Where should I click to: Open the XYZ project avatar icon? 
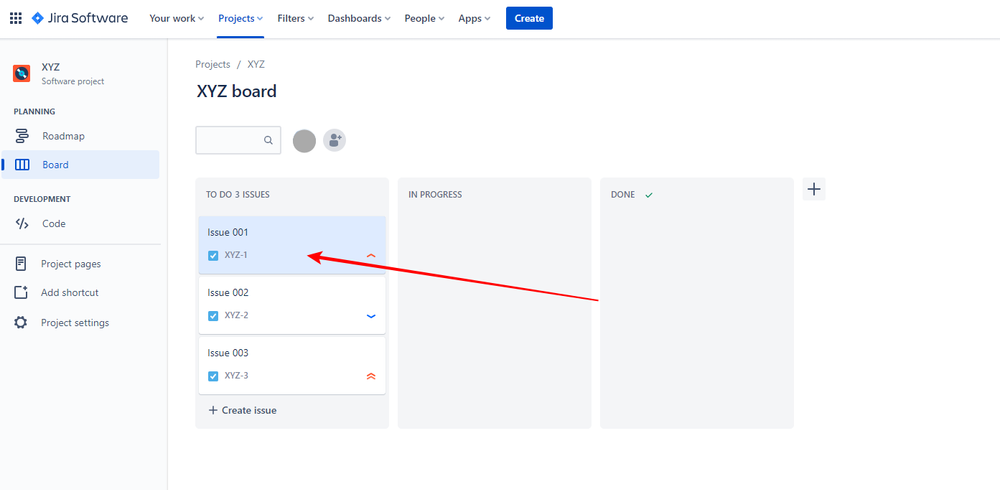click(22, 73)
